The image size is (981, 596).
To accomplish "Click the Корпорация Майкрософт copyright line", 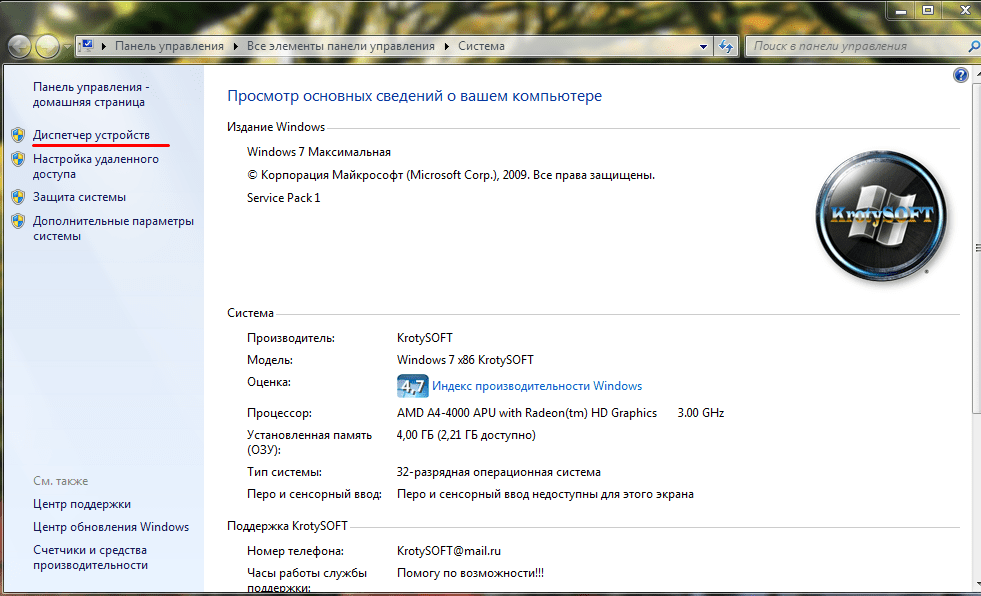I will (450, 175).
